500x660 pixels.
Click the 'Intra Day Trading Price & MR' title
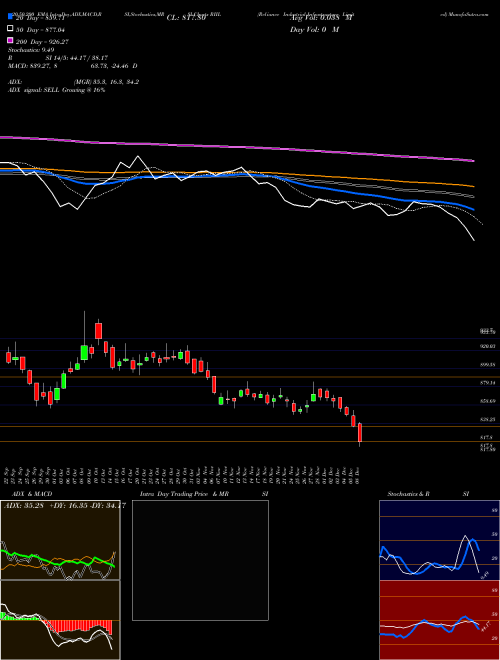(x=184, y=494)
